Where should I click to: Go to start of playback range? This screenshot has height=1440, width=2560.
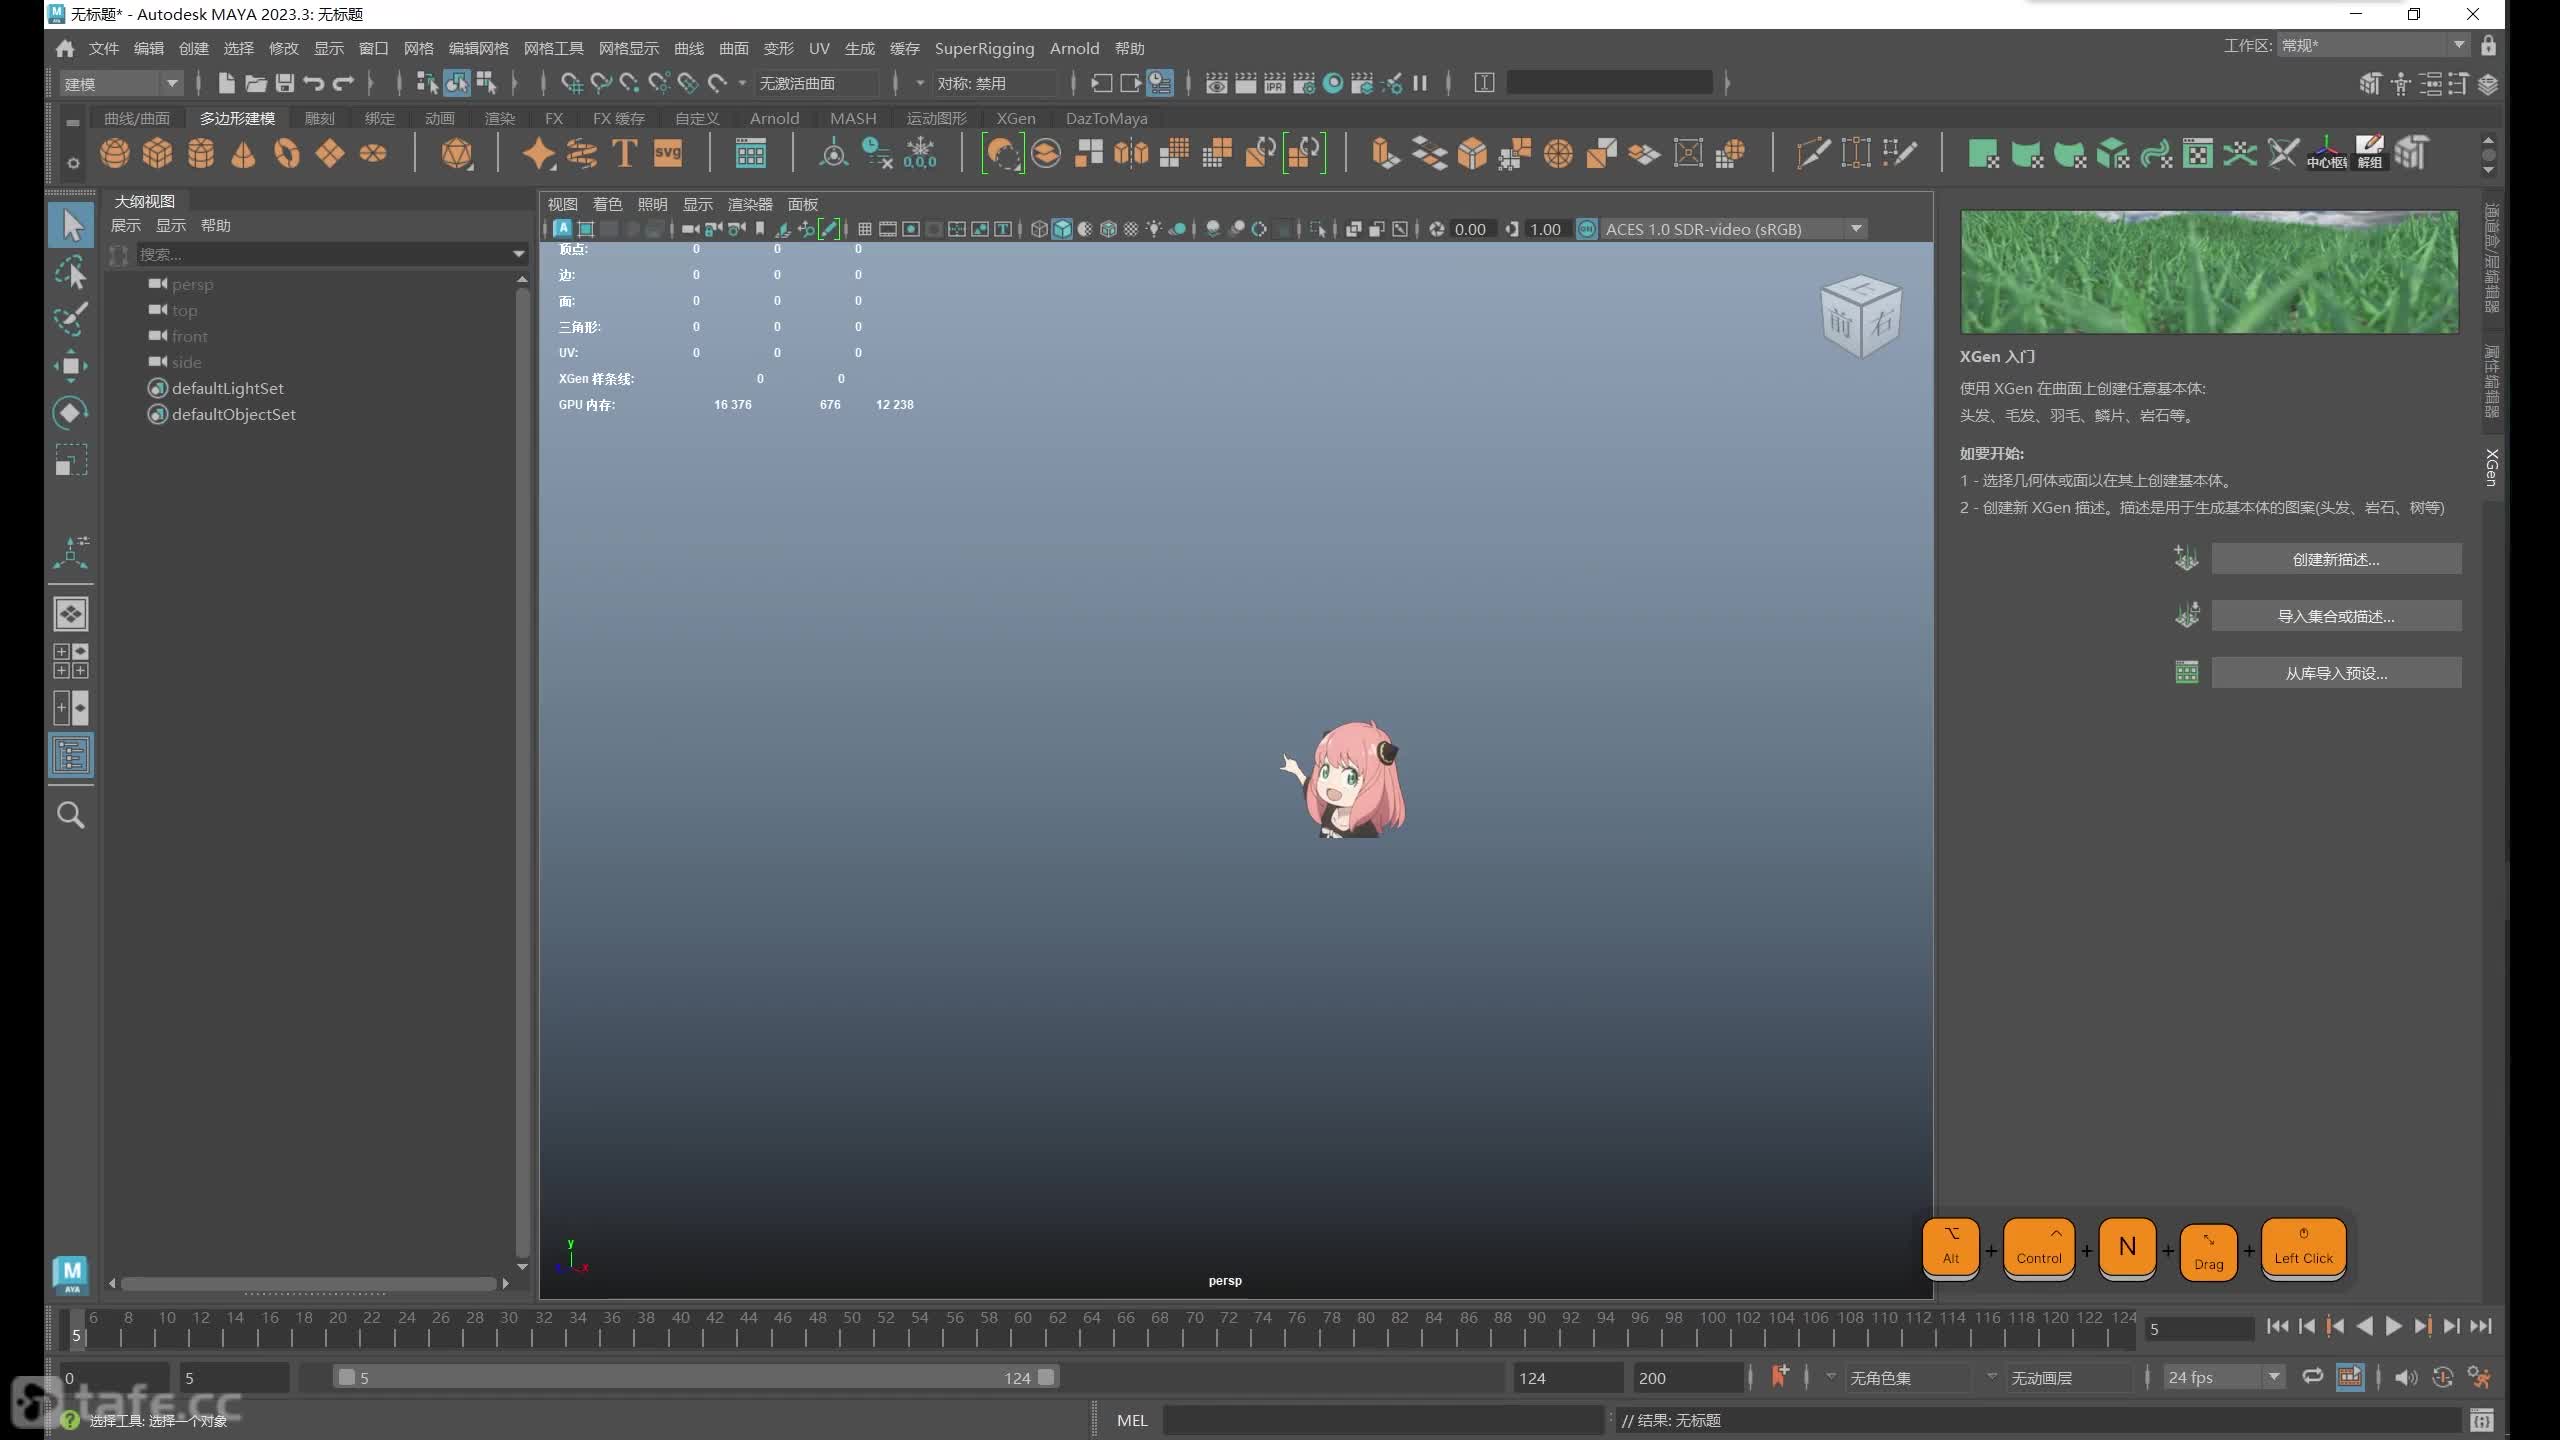[x=2278, y=1326]
